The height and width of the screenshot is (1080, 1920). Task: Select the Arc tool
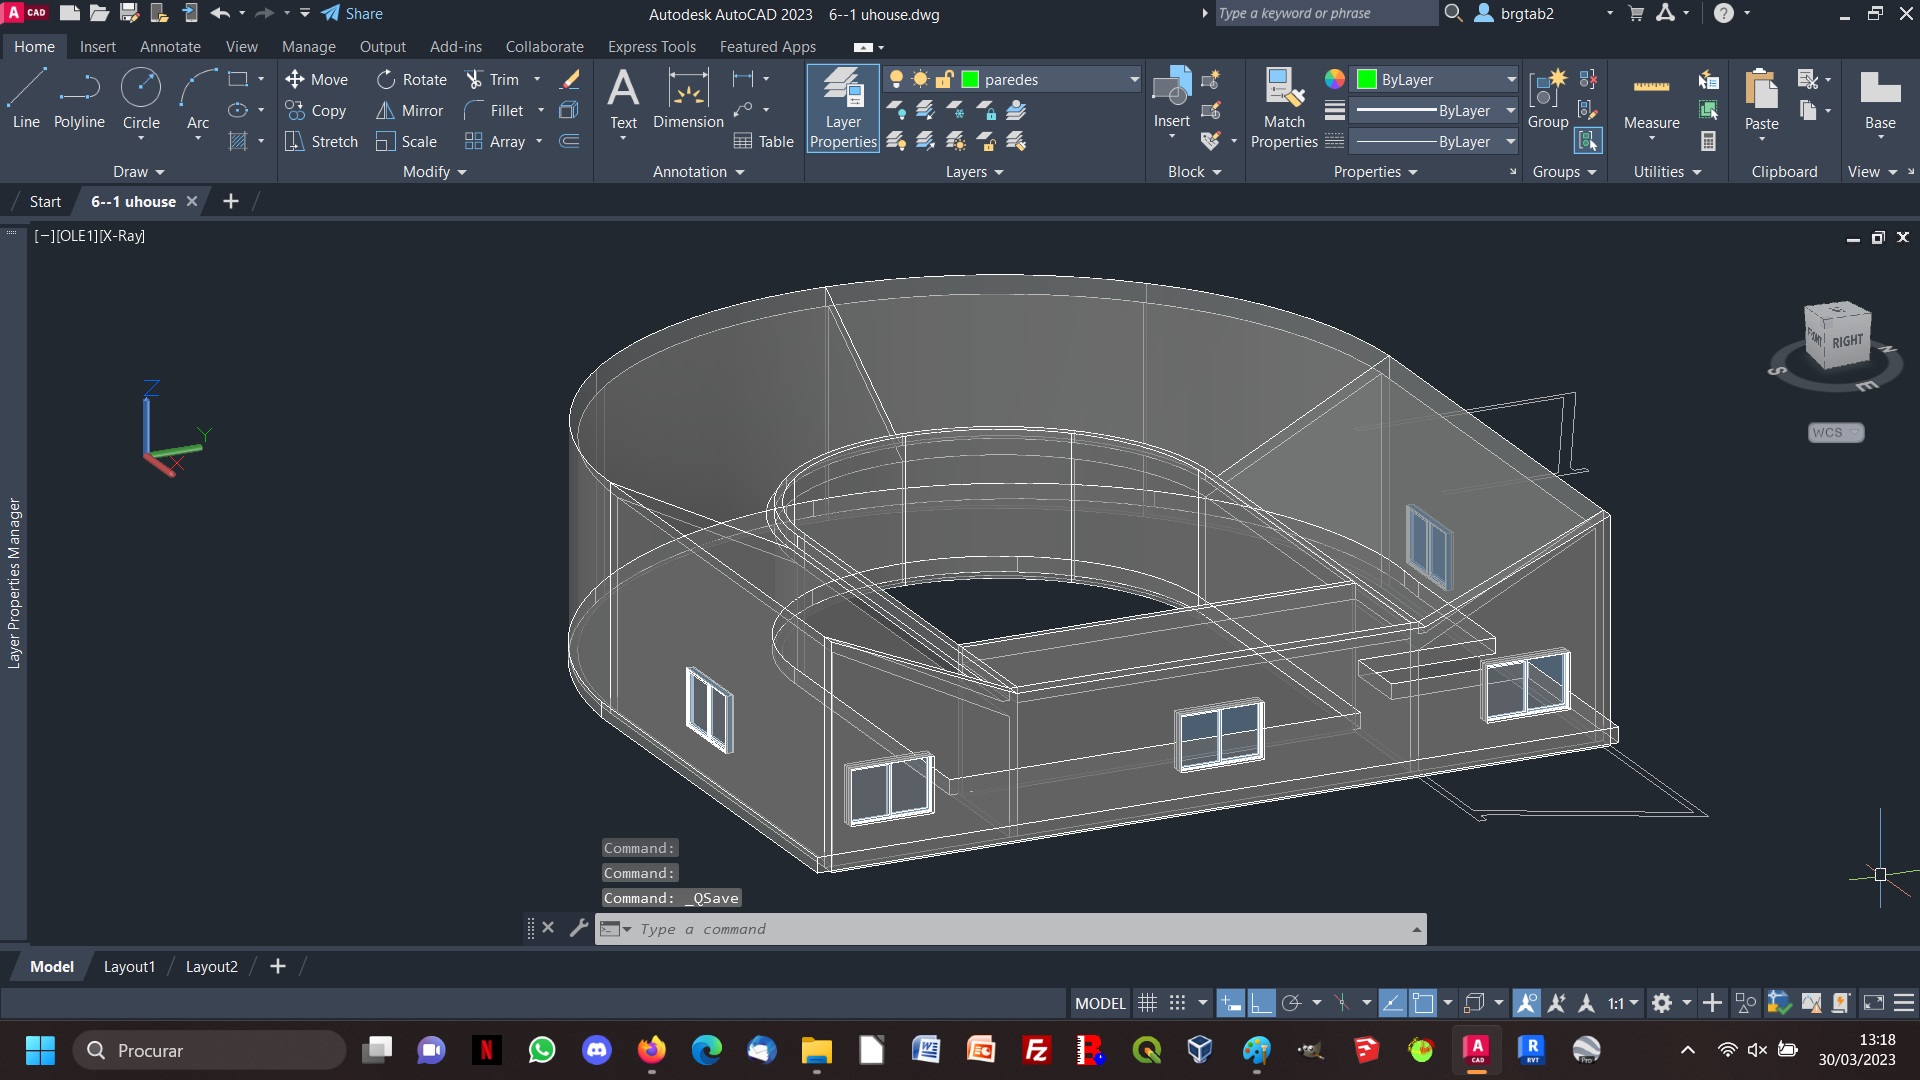point(198,100)
